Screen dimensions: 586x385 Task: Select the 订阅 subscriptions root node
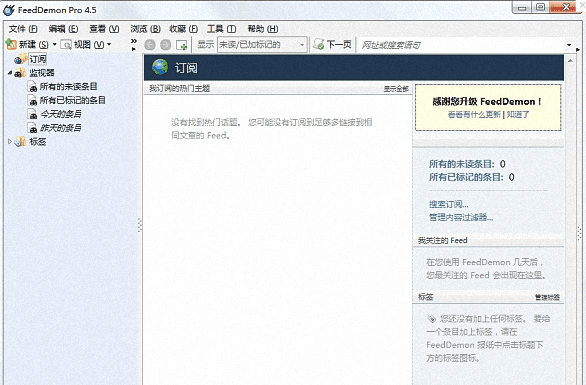[38, 59]
